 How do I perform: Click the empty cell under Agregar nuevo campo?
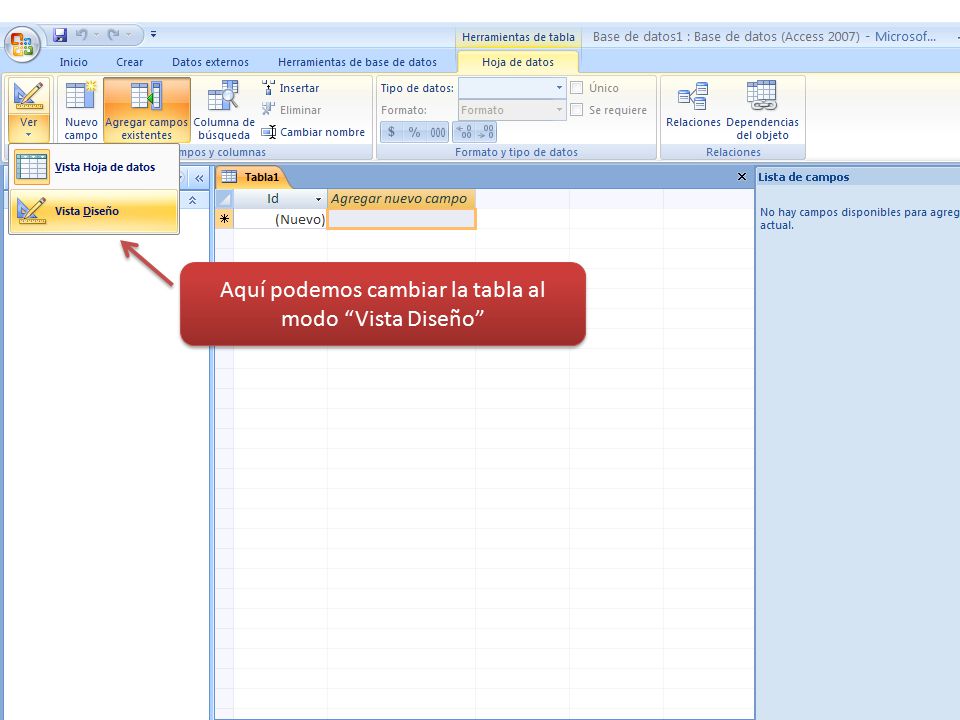[x=402, y=219]
